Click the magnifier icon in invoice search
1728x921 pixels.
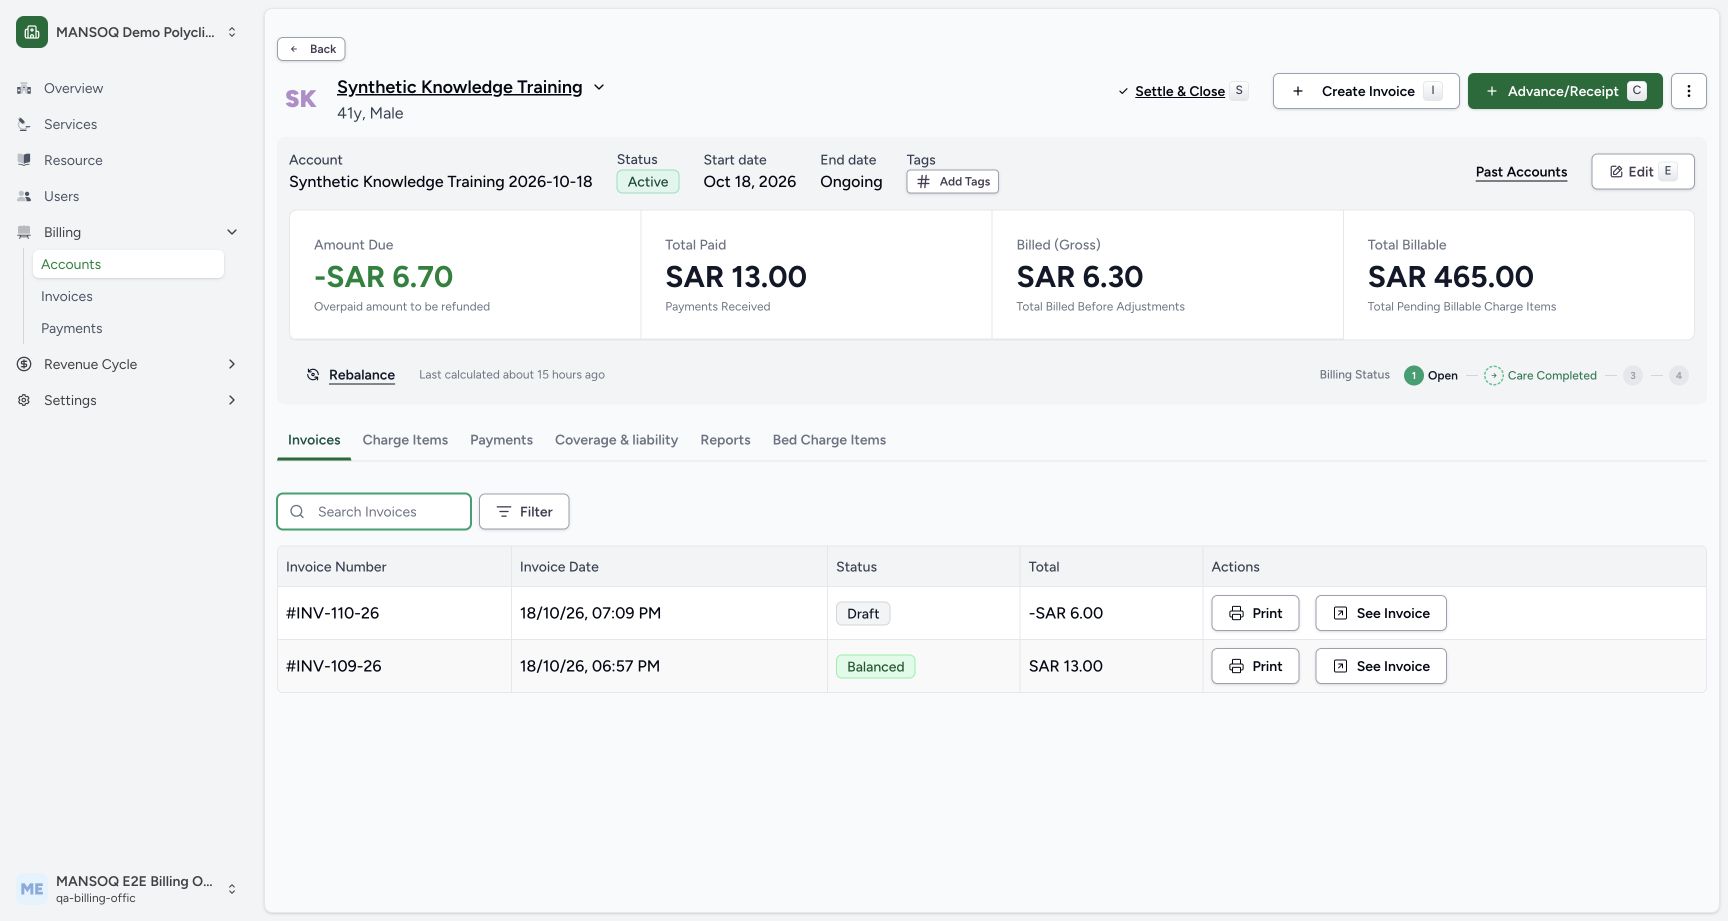click(297, 512)
